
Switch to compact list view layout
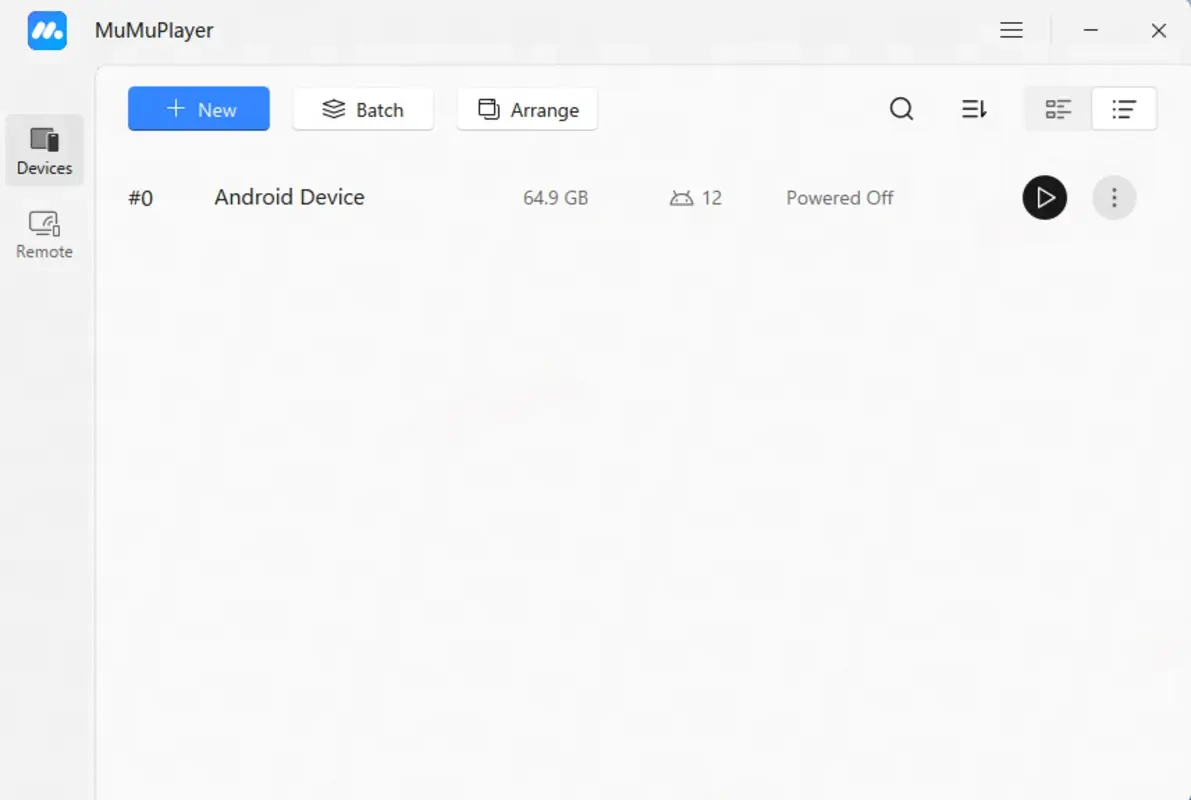tap(1124, 108)
